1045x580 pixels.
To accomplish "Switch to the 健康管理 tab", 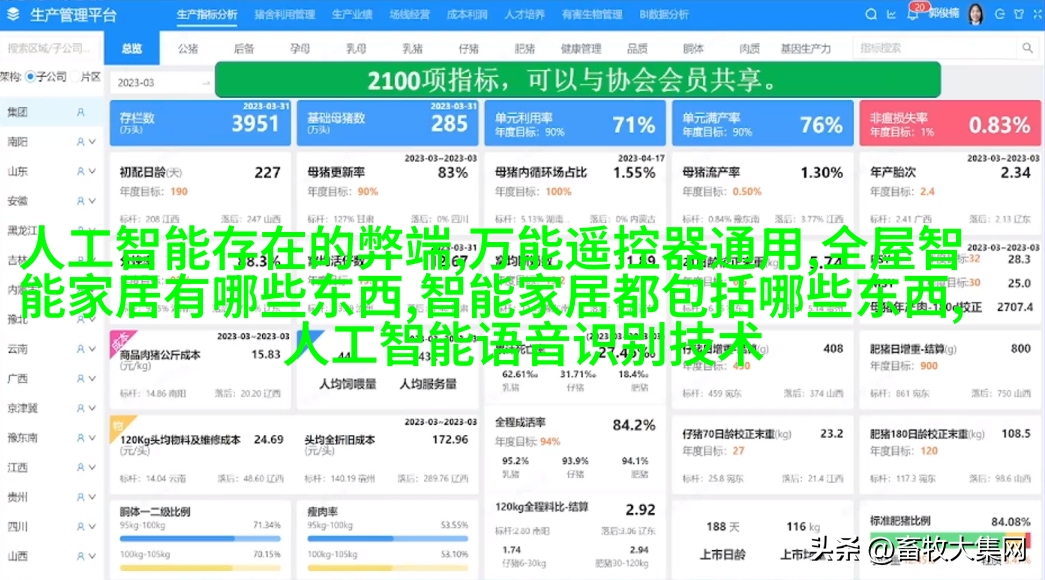I will 580,48.
